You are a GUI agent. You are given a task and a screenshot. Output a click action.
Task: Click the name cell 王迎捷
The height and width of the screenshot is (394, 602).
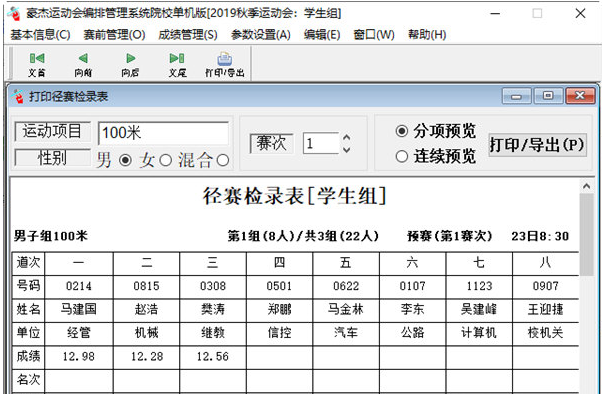(546, 310)
